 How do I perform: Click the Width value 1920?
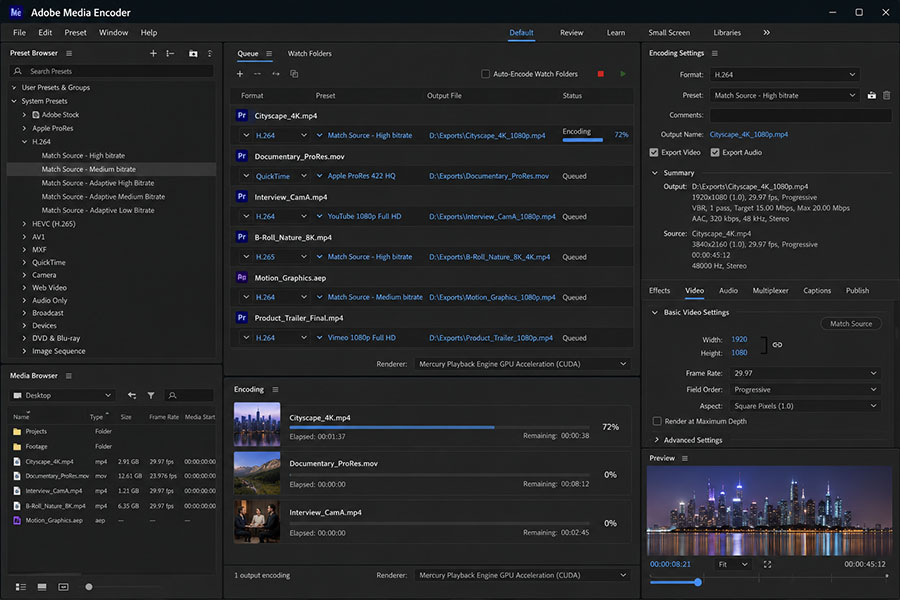click(x=739, y=339)
